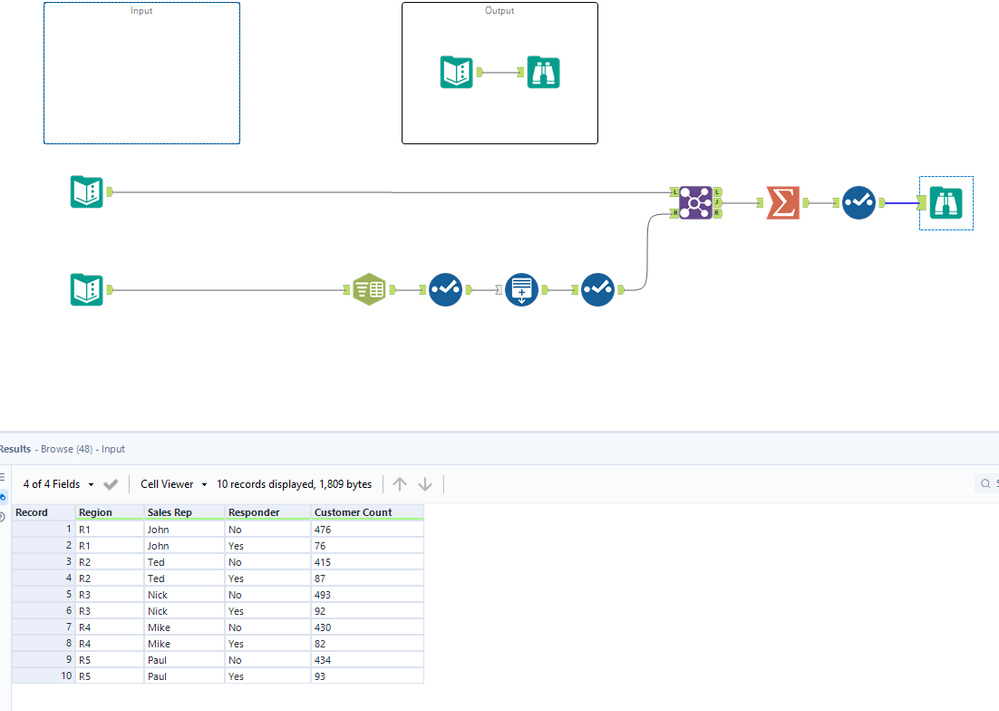
Task: Click the Results panel options menu icon
Action: 4,476
